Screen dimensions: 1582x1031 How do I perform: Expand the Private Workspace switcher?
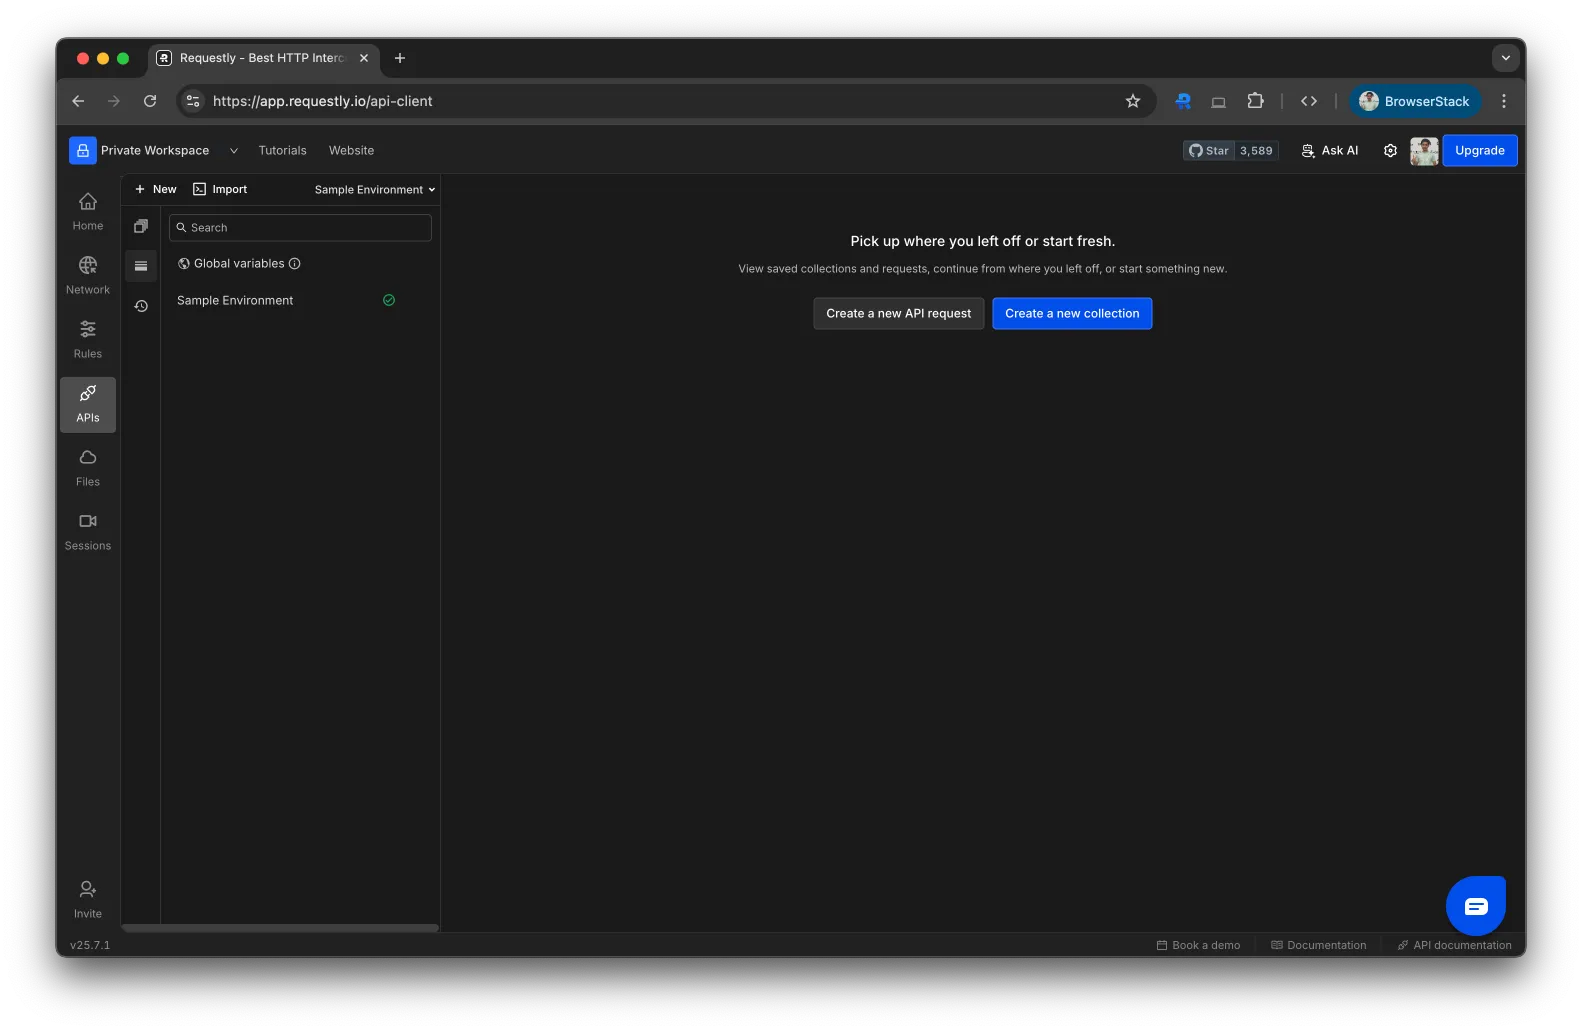(233, 151)
